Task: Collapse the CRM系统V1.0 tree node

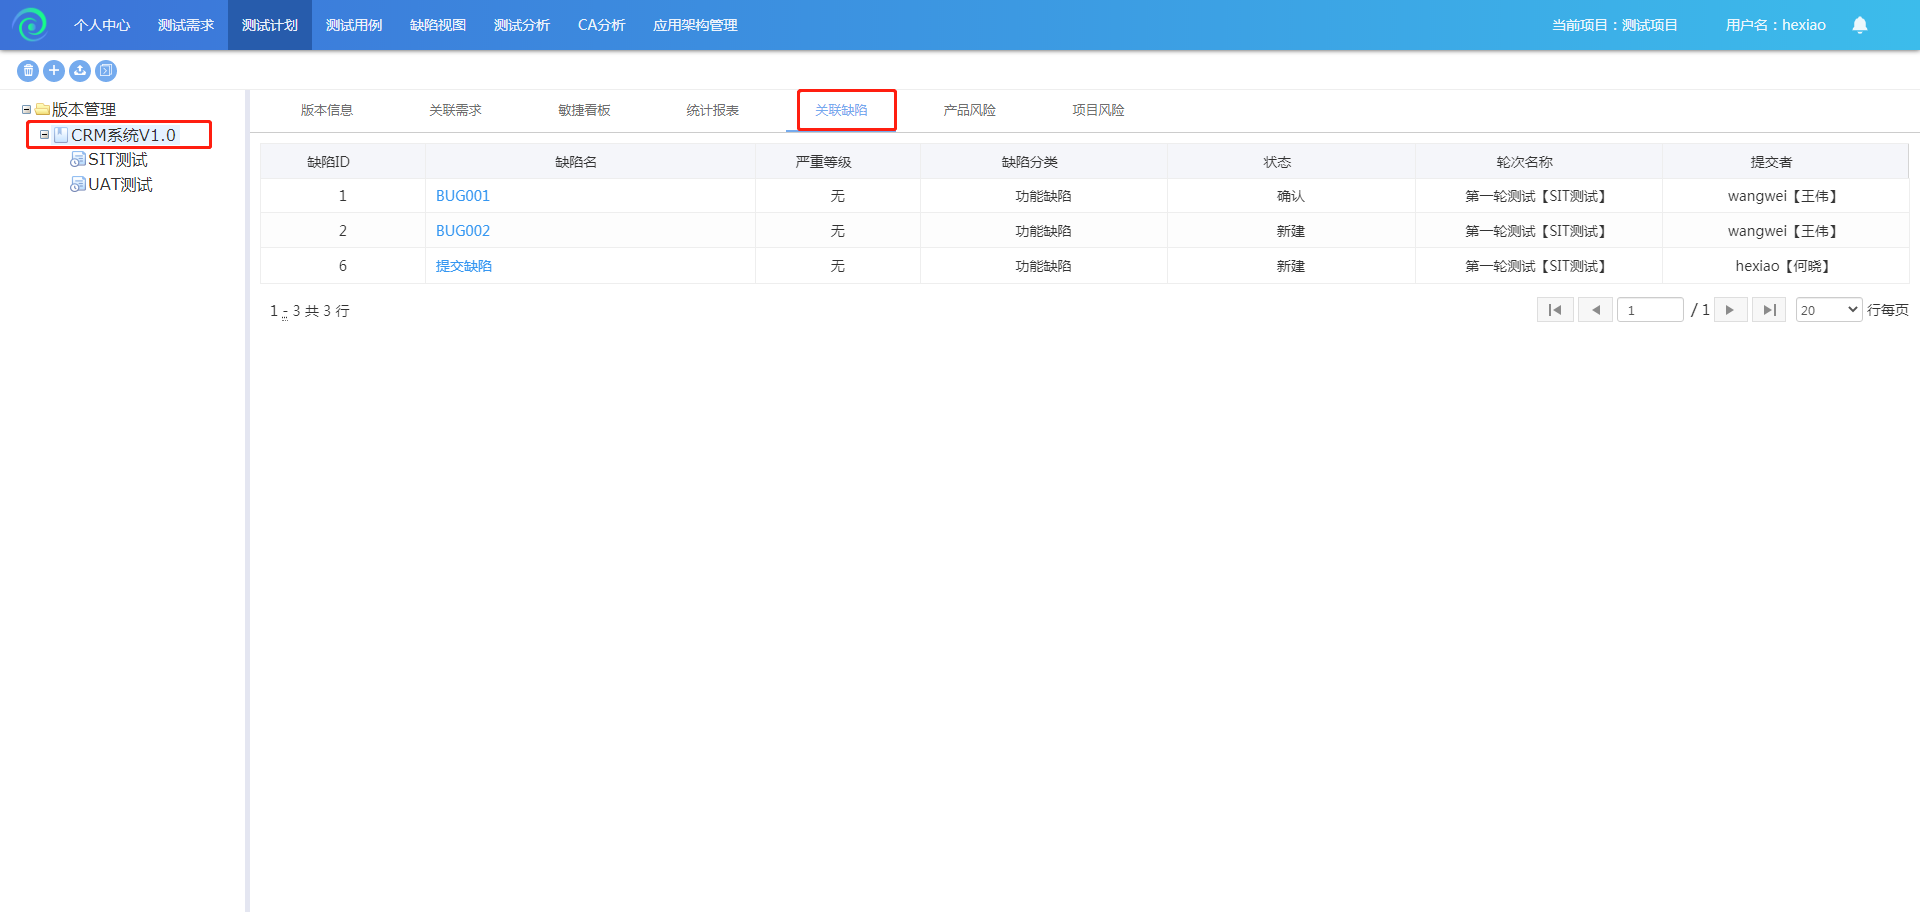Action: tap(44, 134)
